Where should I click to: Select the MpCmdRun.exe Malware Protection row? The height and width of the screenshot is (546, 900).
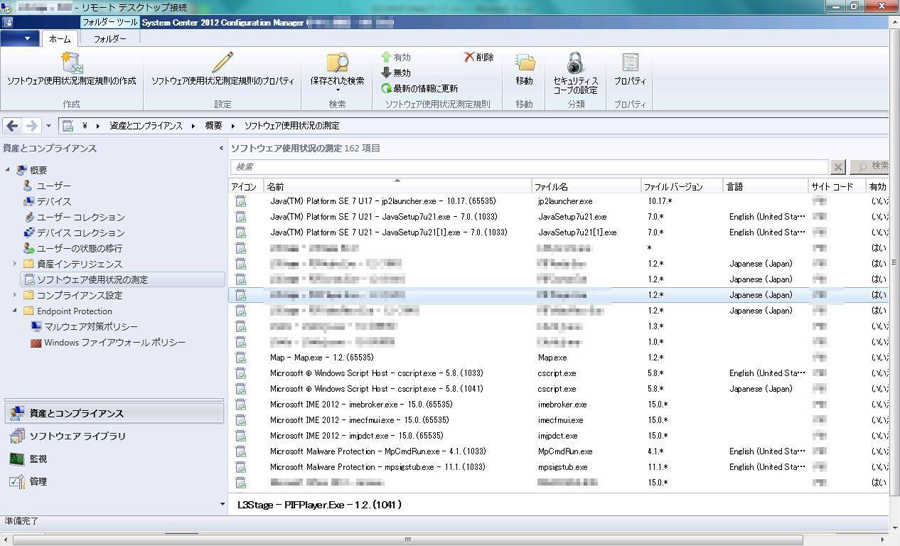click(559, 451)
